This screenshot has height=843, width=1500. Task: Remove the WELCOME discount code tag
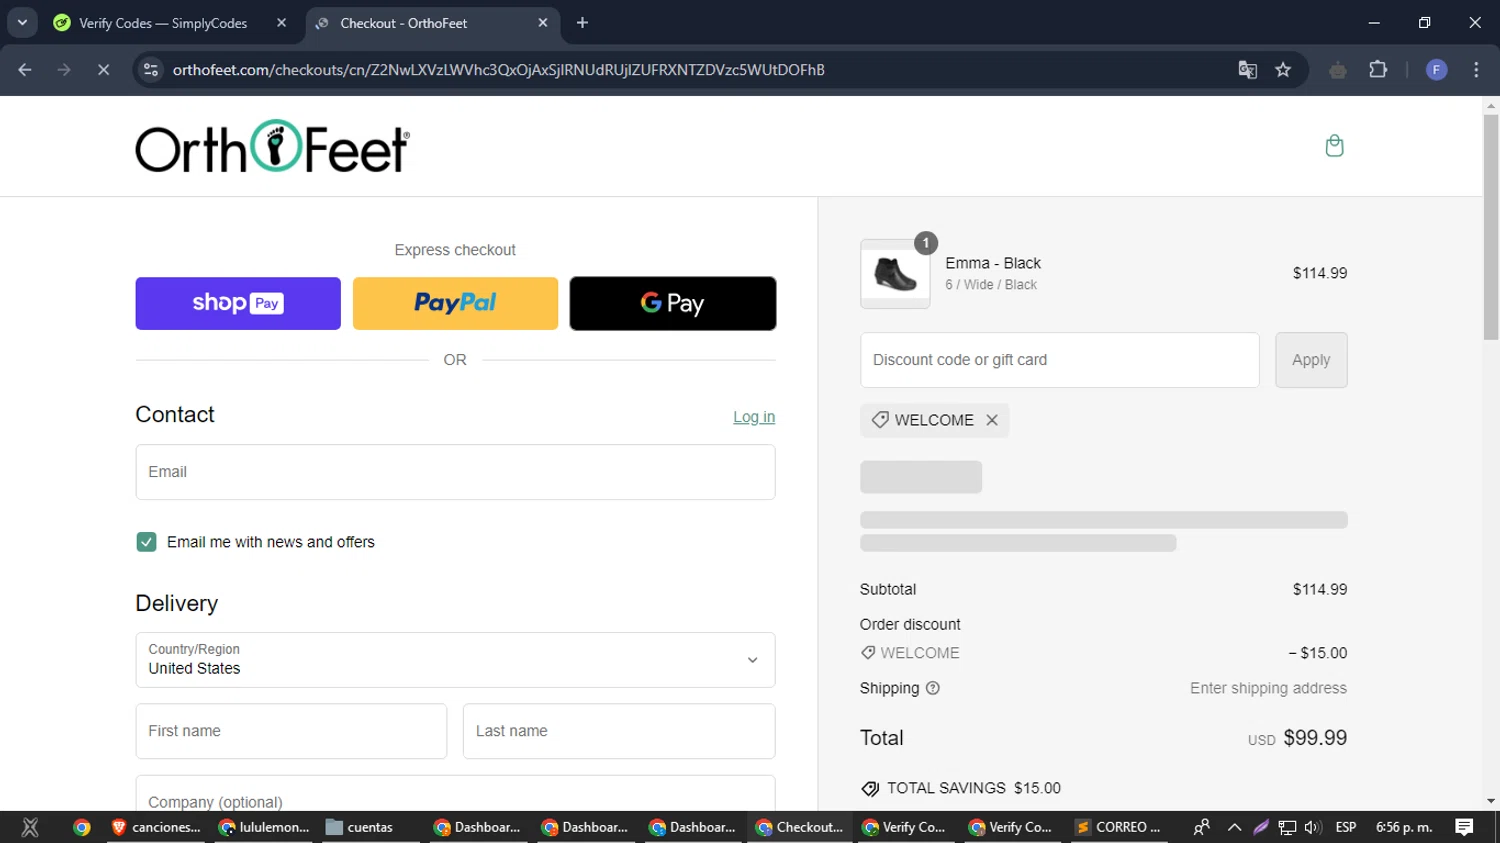point(992,420)
